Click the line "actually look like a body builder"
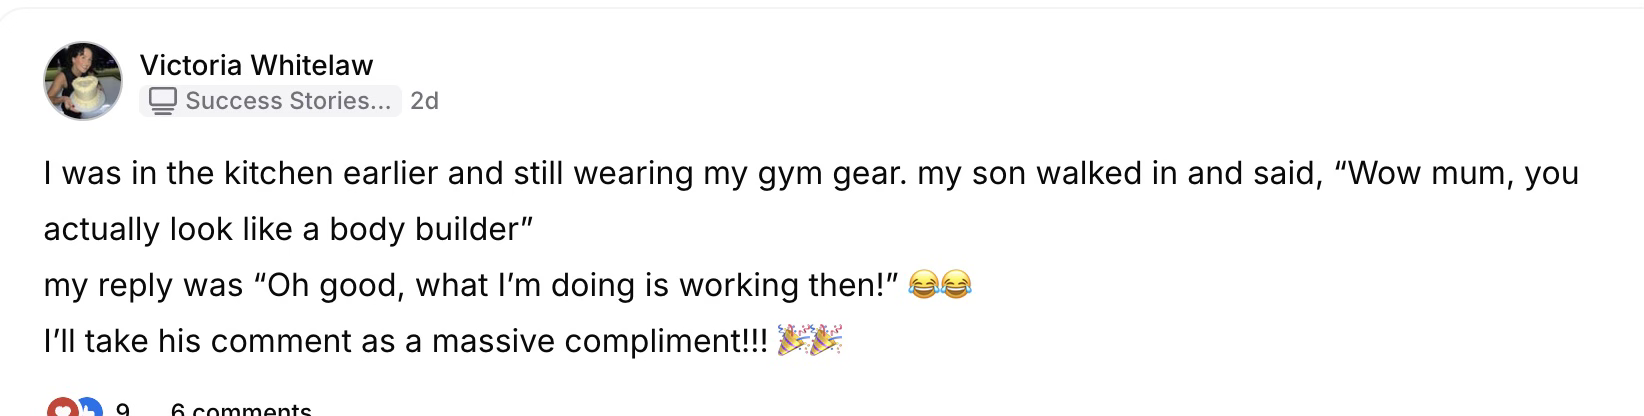Image resolution: width=1644 pixels, height=416 pixels. (x=288, y=229)
